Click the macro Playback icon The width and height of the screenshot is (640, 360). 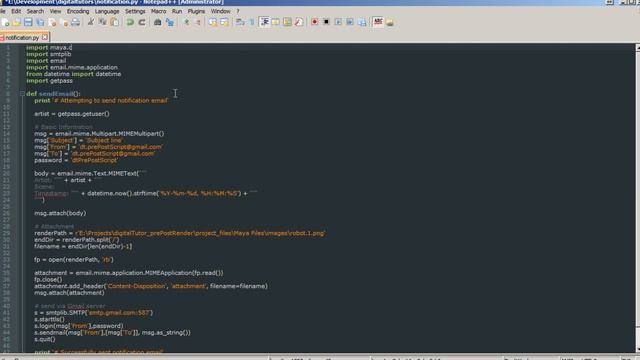(x=338, y=22)
